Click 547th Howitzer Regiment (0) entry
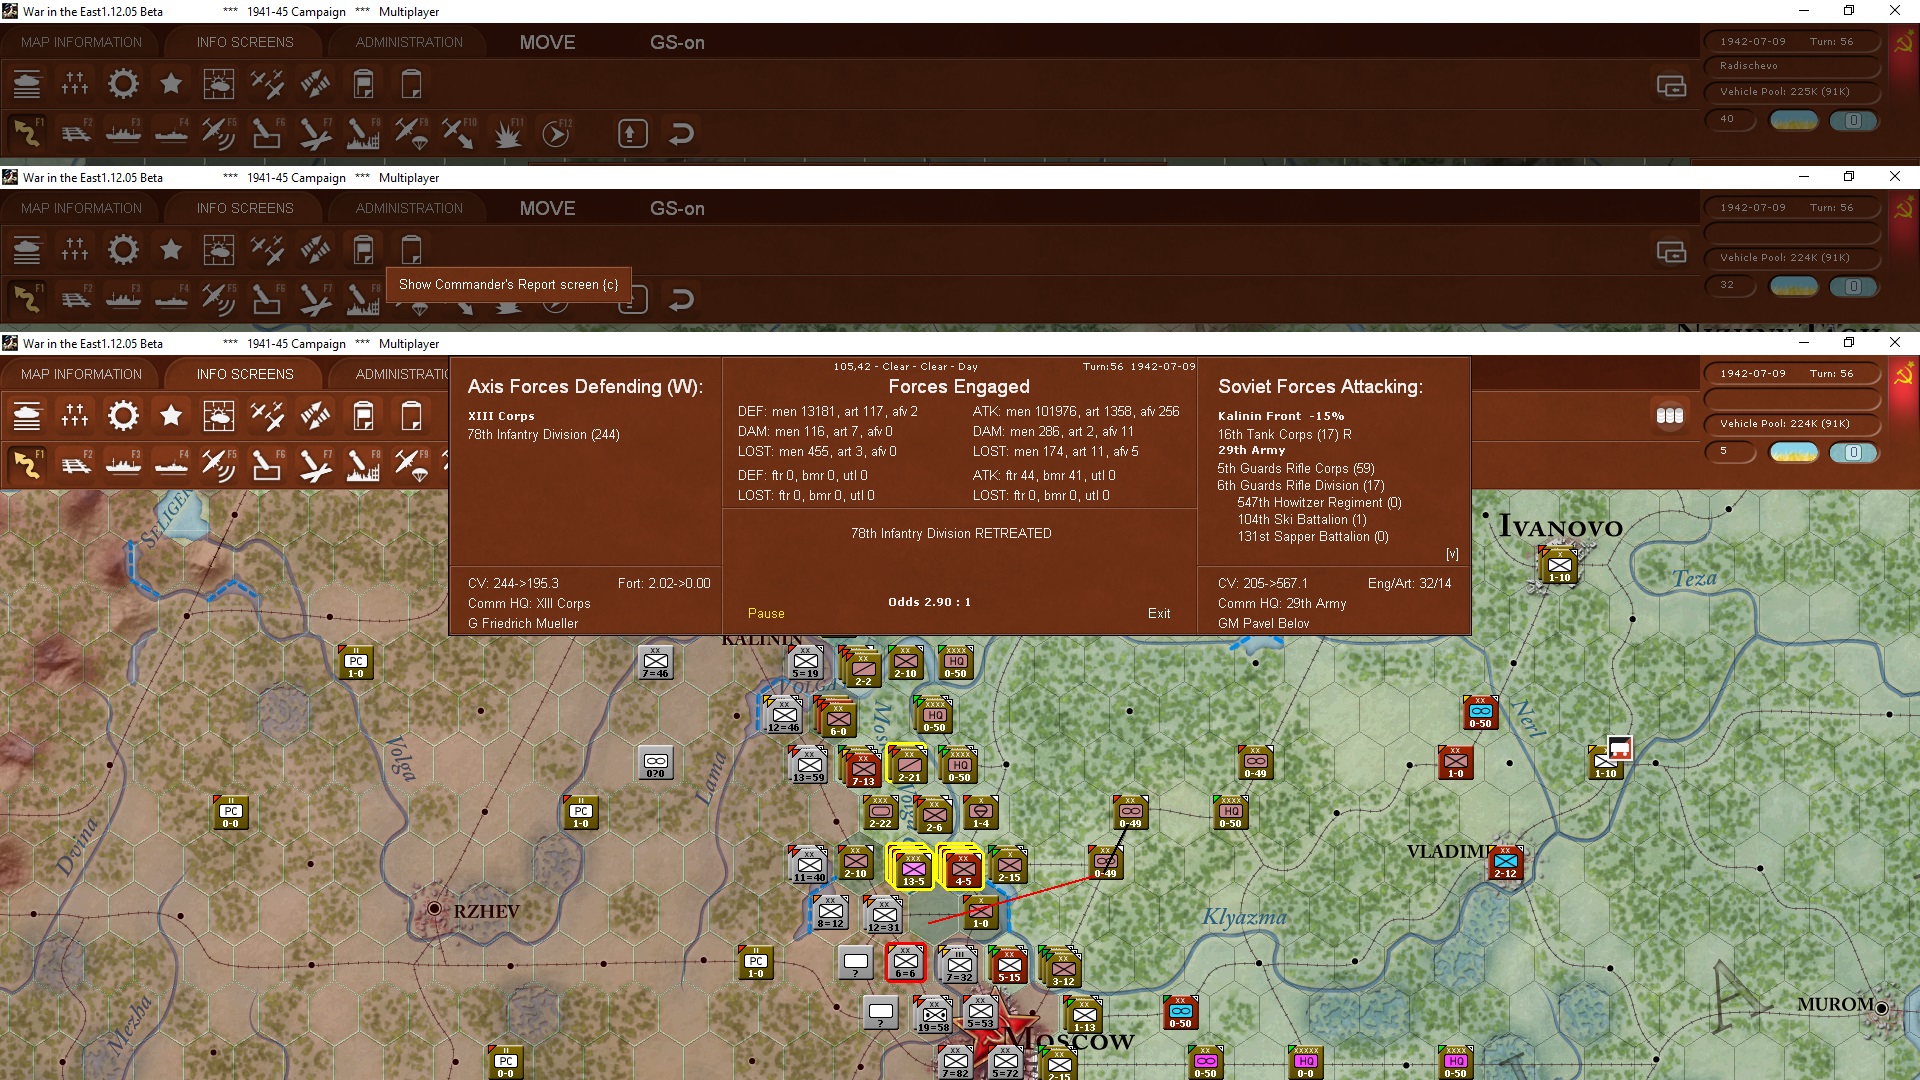 (x=1319, y=502)
